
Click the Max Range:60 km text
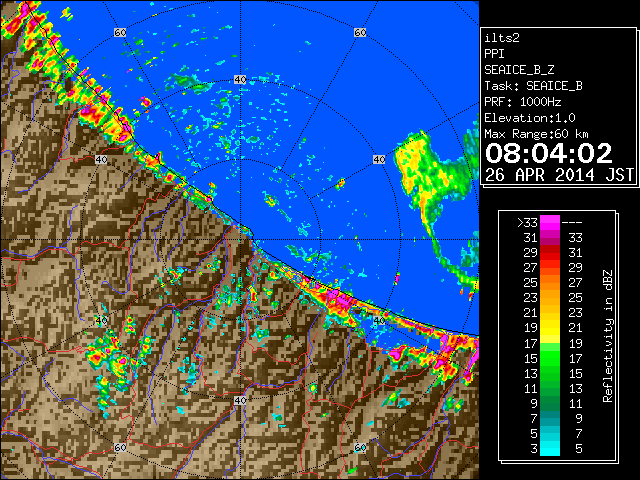pyautogui.click(x=536, y=134)
